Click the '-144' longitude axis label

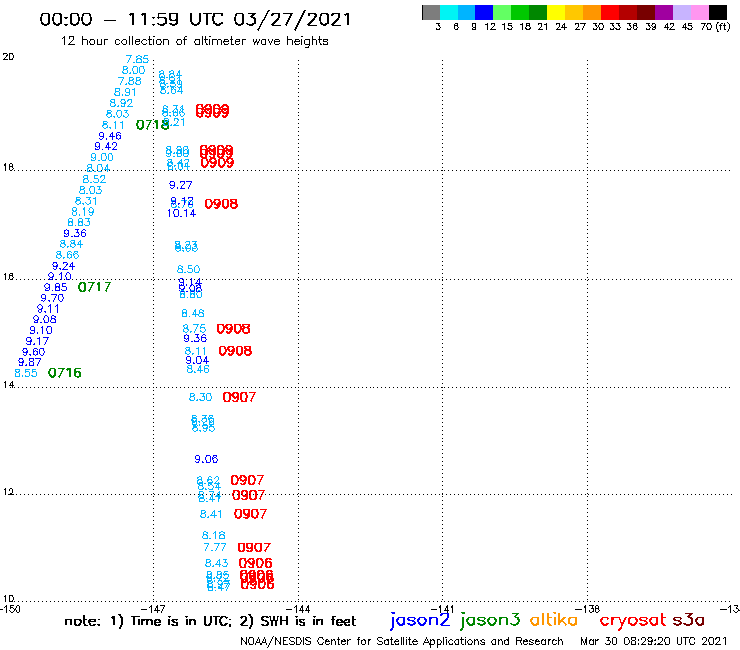298,609
